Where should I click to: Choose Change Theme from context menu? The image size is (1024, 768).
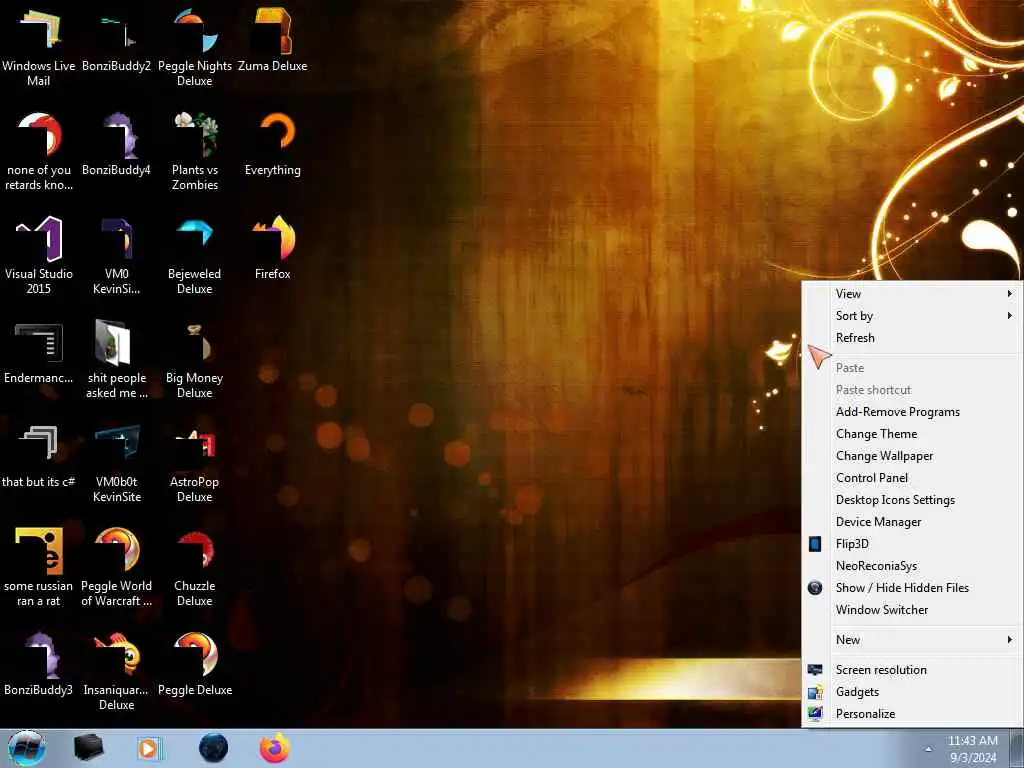pos(912,434)
